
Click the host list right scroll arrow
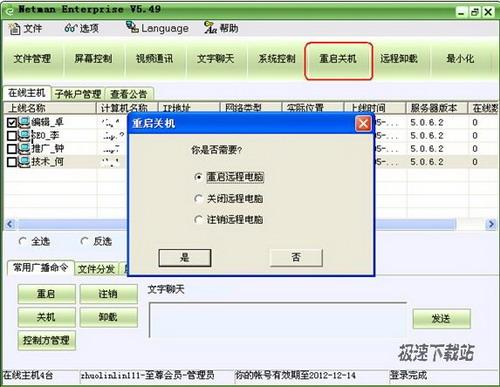coord(491,224)
